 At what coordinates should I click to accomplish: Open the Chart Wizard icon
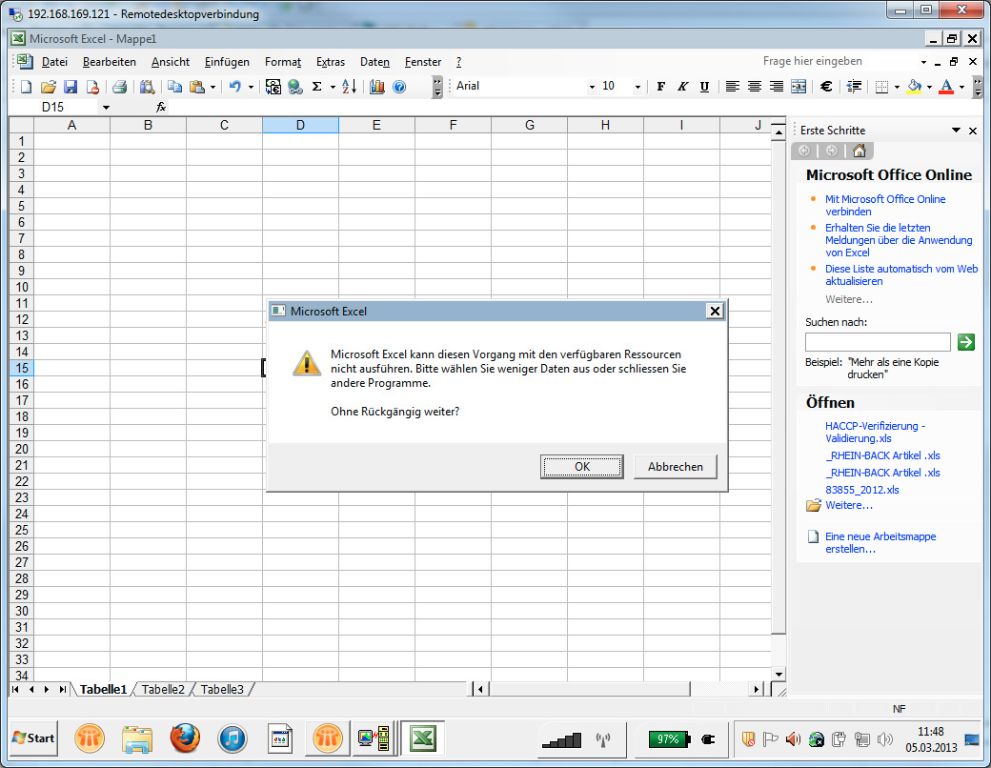[377, 87]
